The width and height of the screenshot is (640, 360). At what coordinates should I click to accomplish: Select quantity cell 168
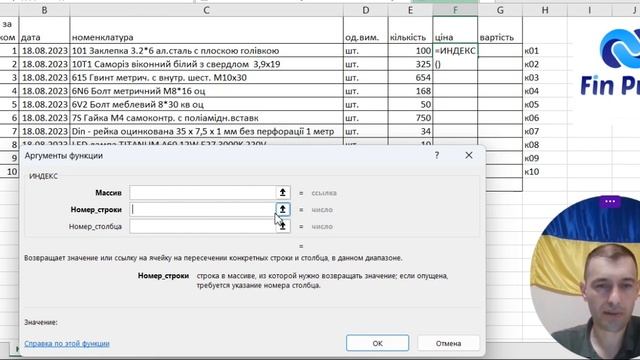pyautogui.click(x=410, y=91)
